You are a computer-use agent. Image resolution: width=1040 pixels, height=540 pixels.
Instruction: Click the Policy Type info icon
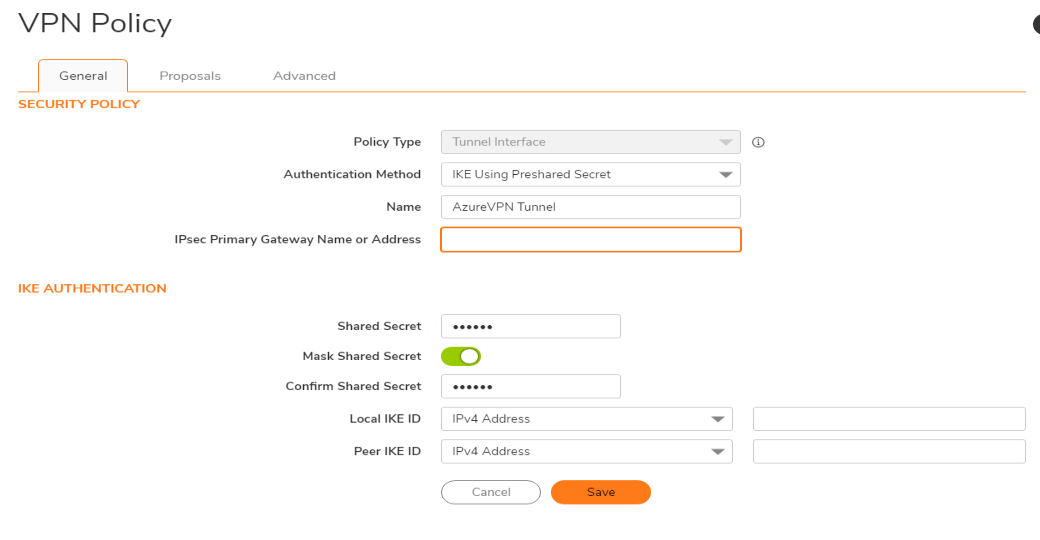pos(758,142)
